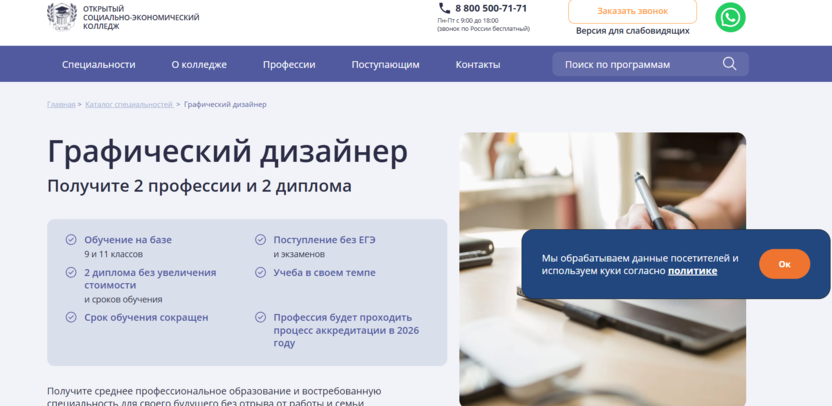The image size is (832, 406).
Task: Open the О колледже menu item
Action: [199, 65]
